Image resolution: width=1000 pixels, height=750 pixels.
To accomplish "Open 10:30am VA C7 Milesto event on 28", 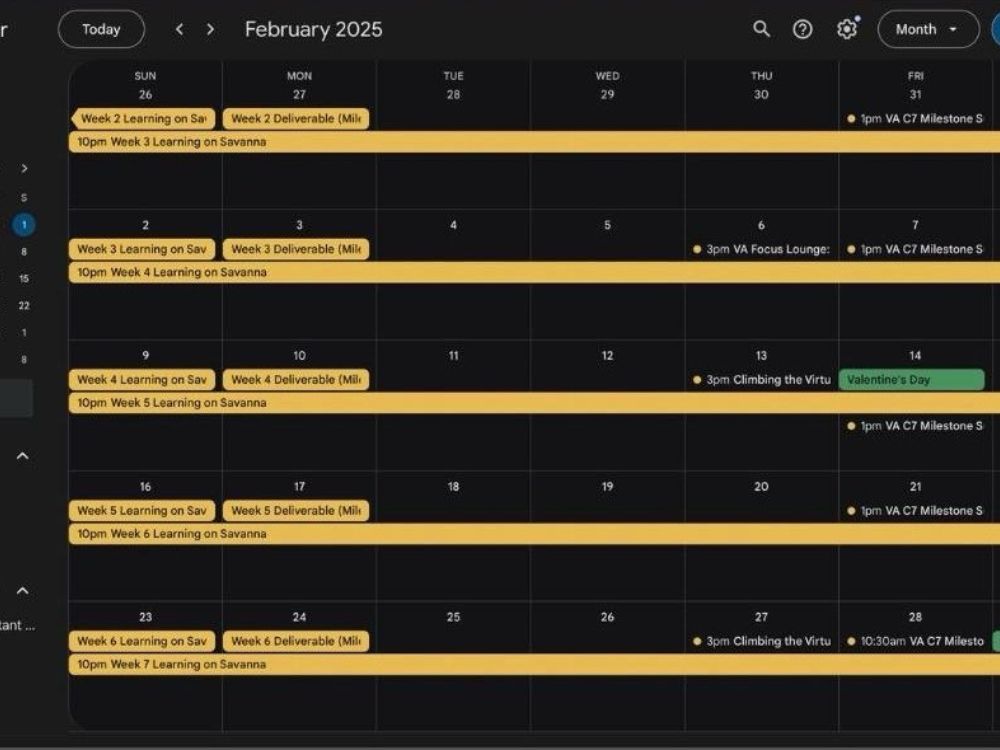I will pos(916,641).
